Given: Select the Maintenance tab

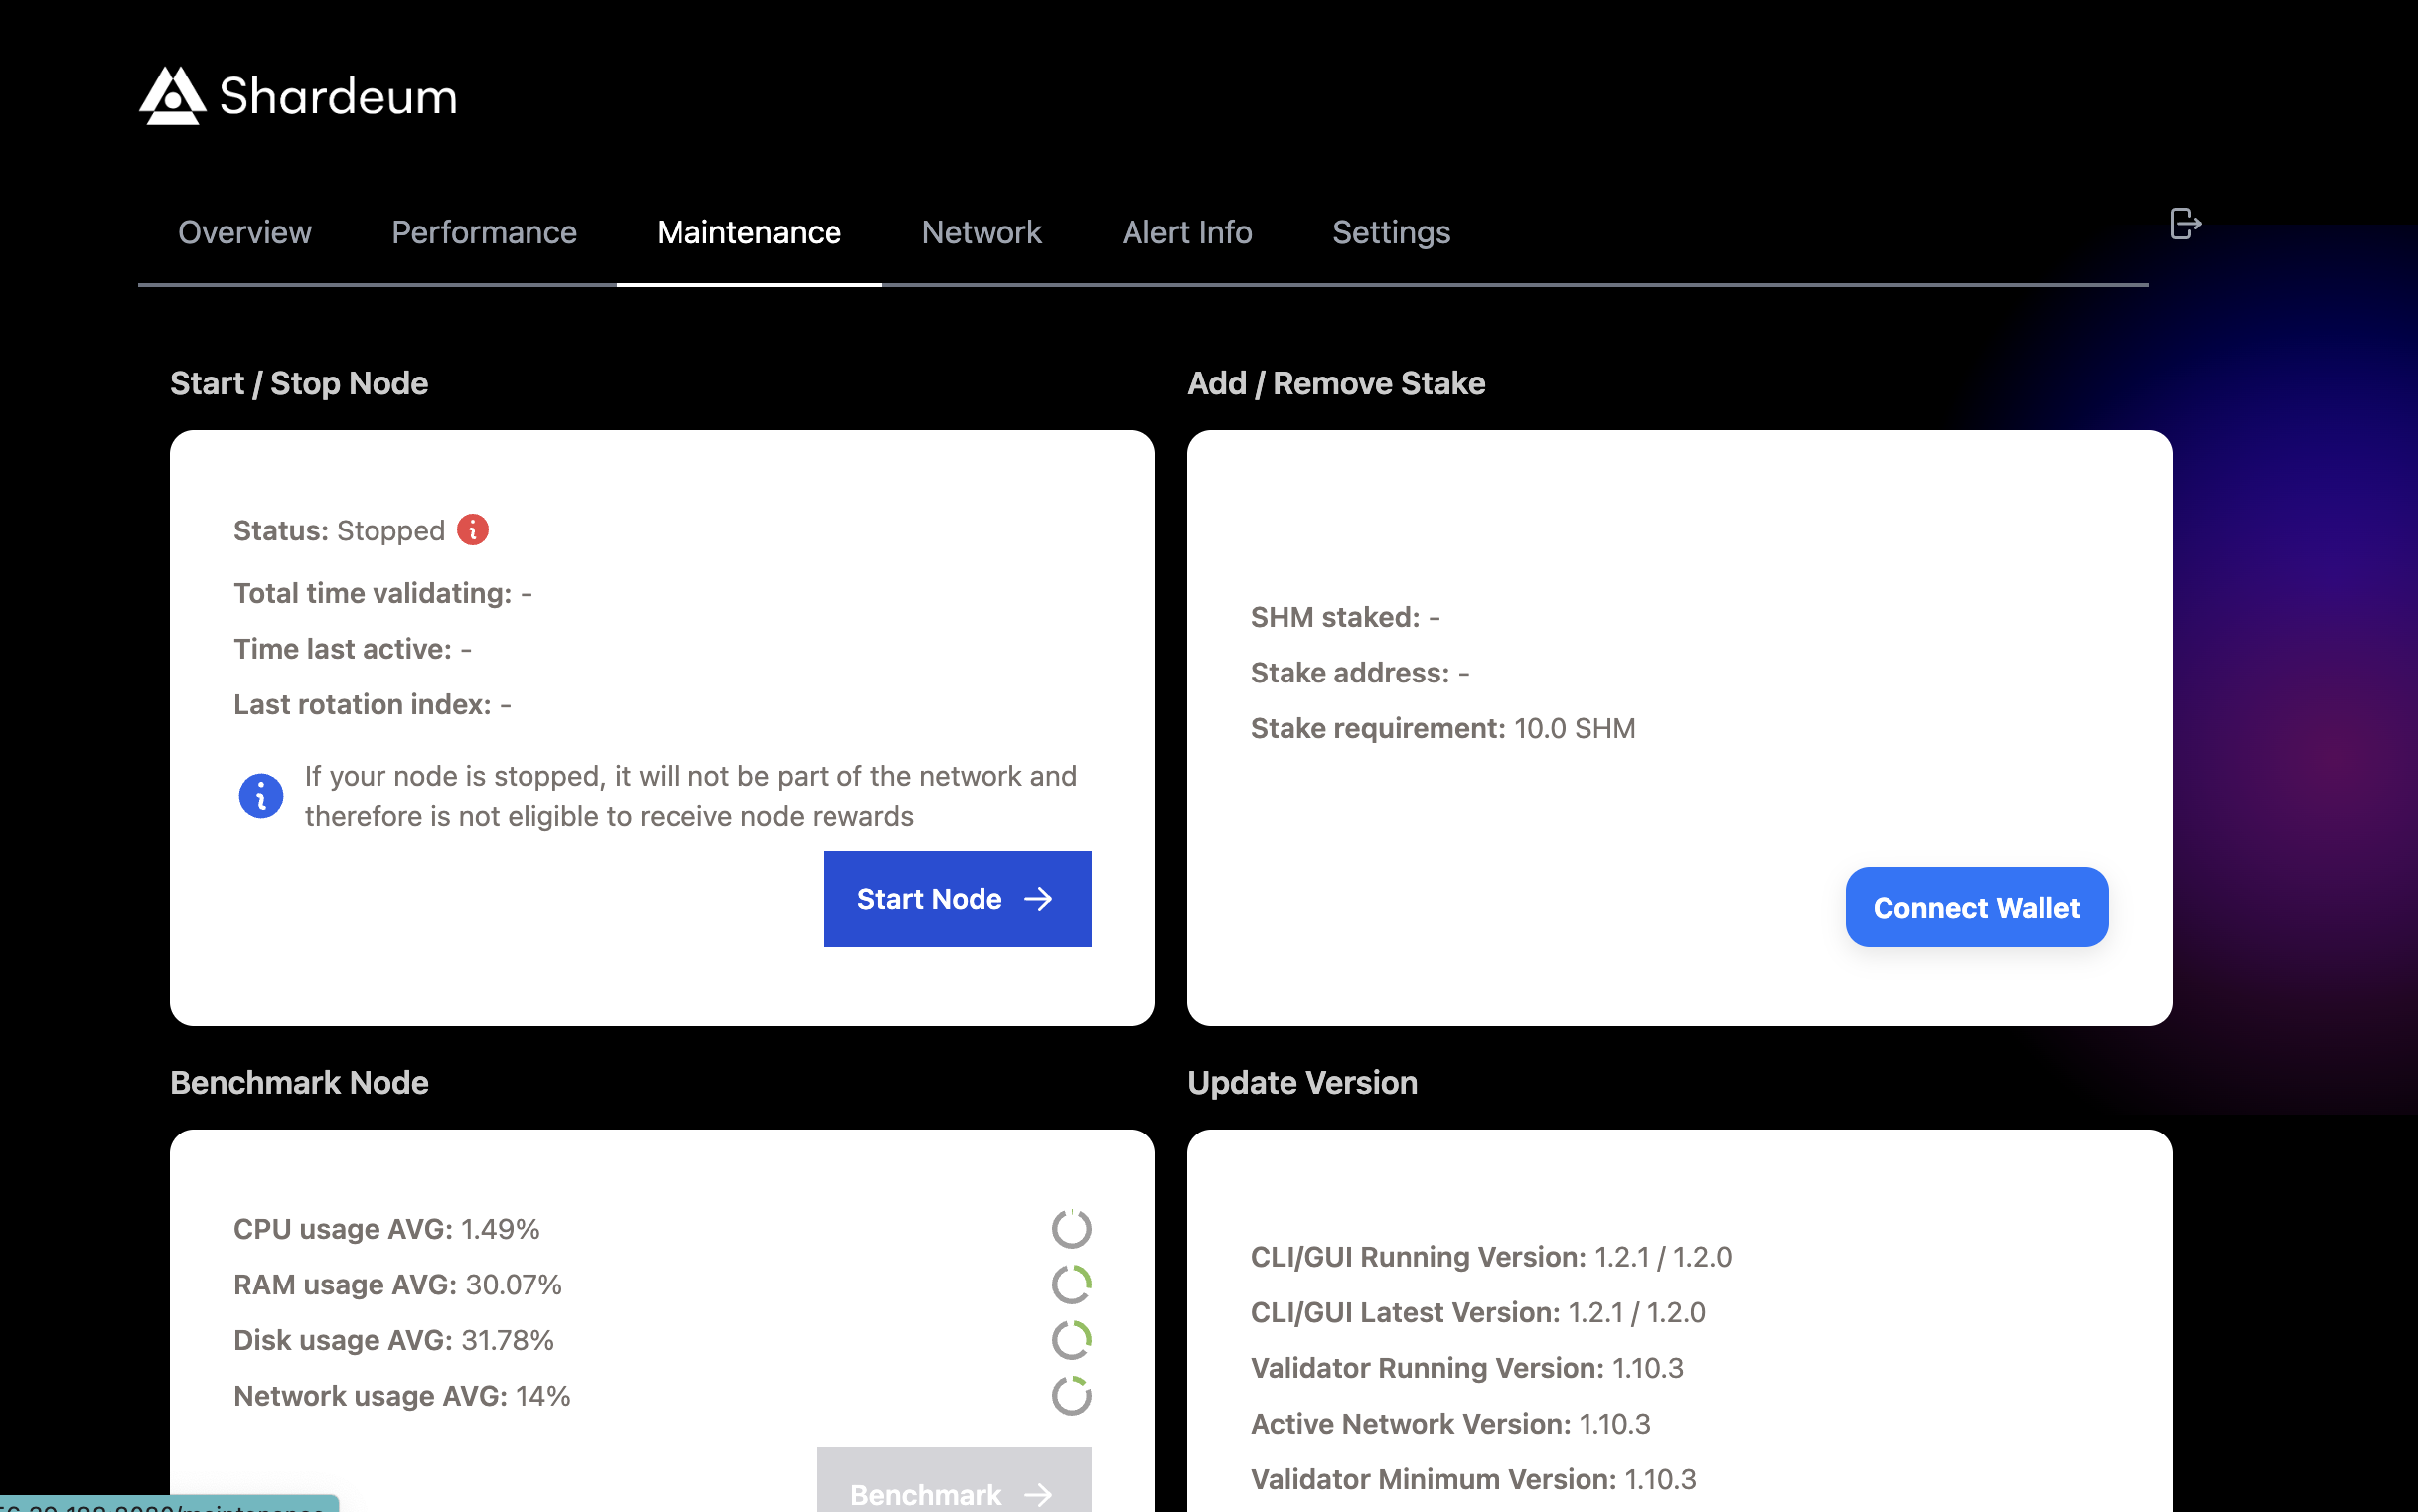Looking at the screenshot, I should [749, 232].
